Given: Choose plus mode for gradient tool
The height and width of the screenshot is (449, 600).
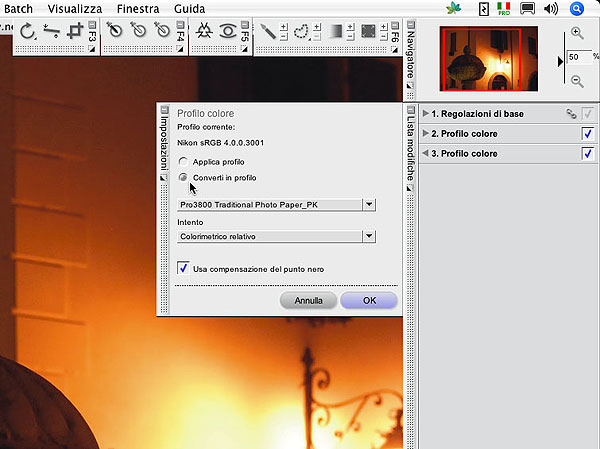Looking at the screenshot, I should pyautogui.click(x=350, y=27).
